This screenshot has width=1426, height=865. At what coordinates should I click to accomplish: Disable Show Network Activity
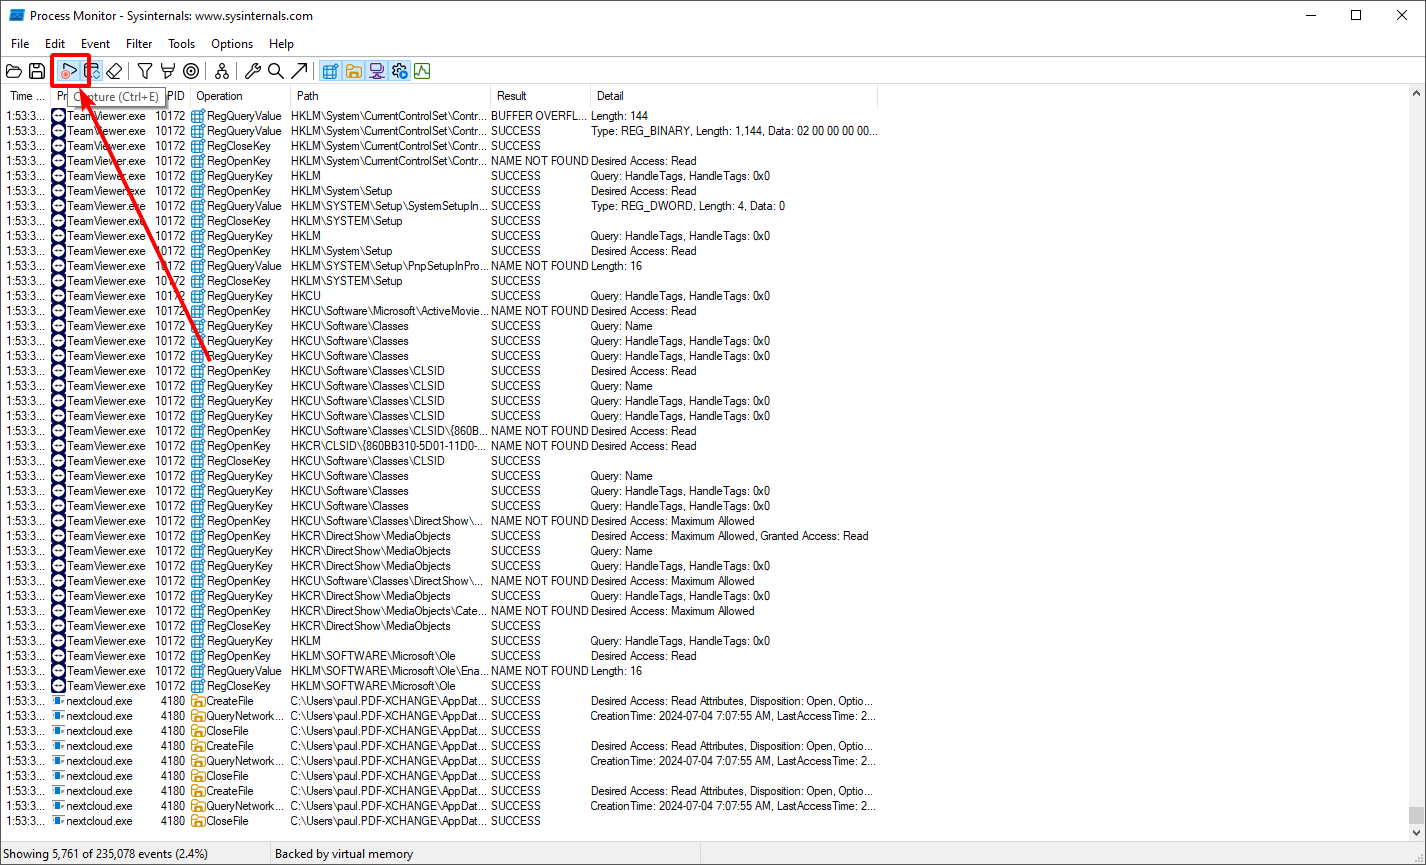pyautogui.click(x=377, y=70)
